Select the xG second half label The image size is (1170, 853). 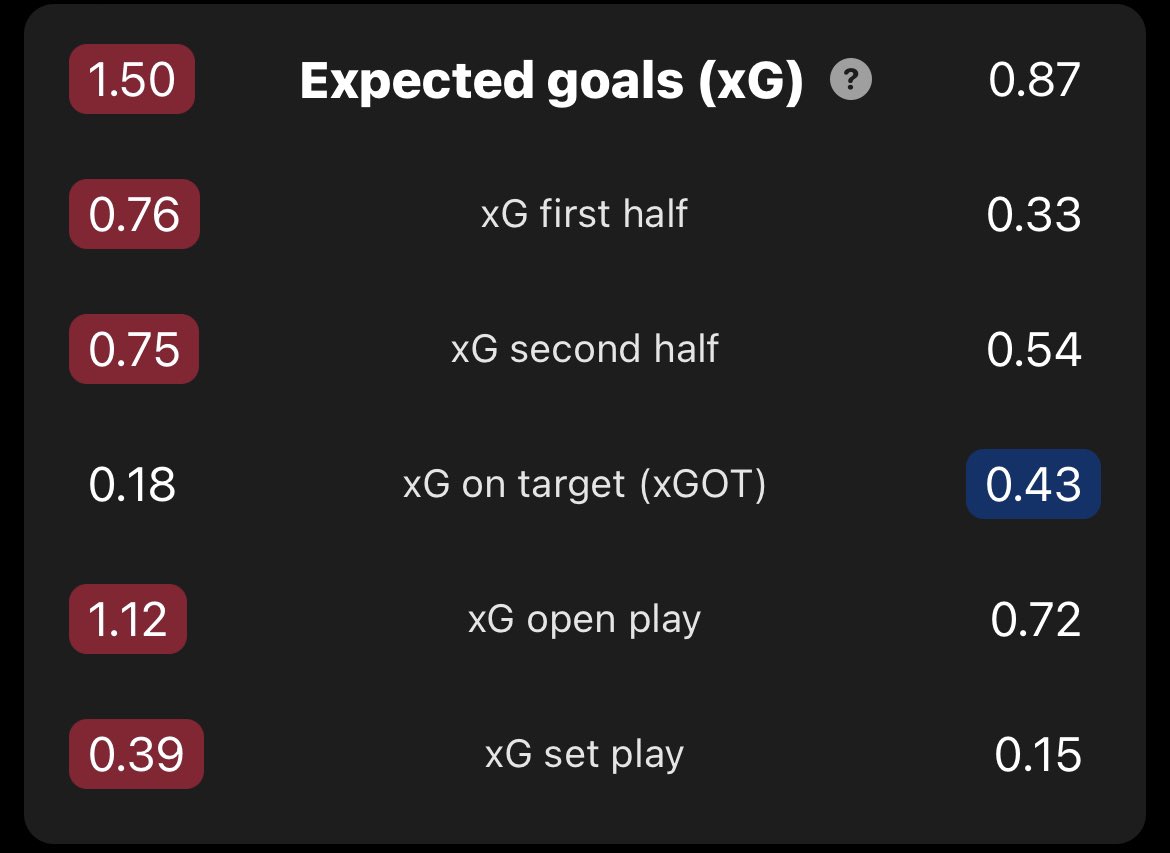click(584, 349)
